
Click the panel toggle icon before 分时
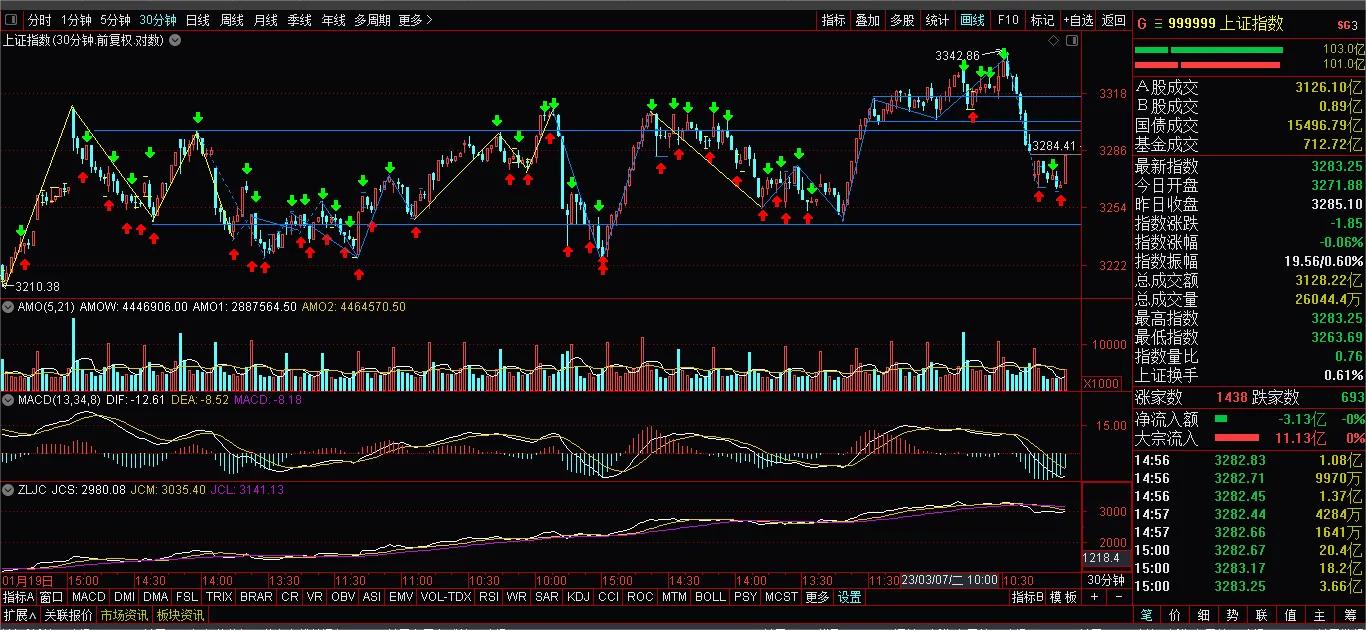12,20
